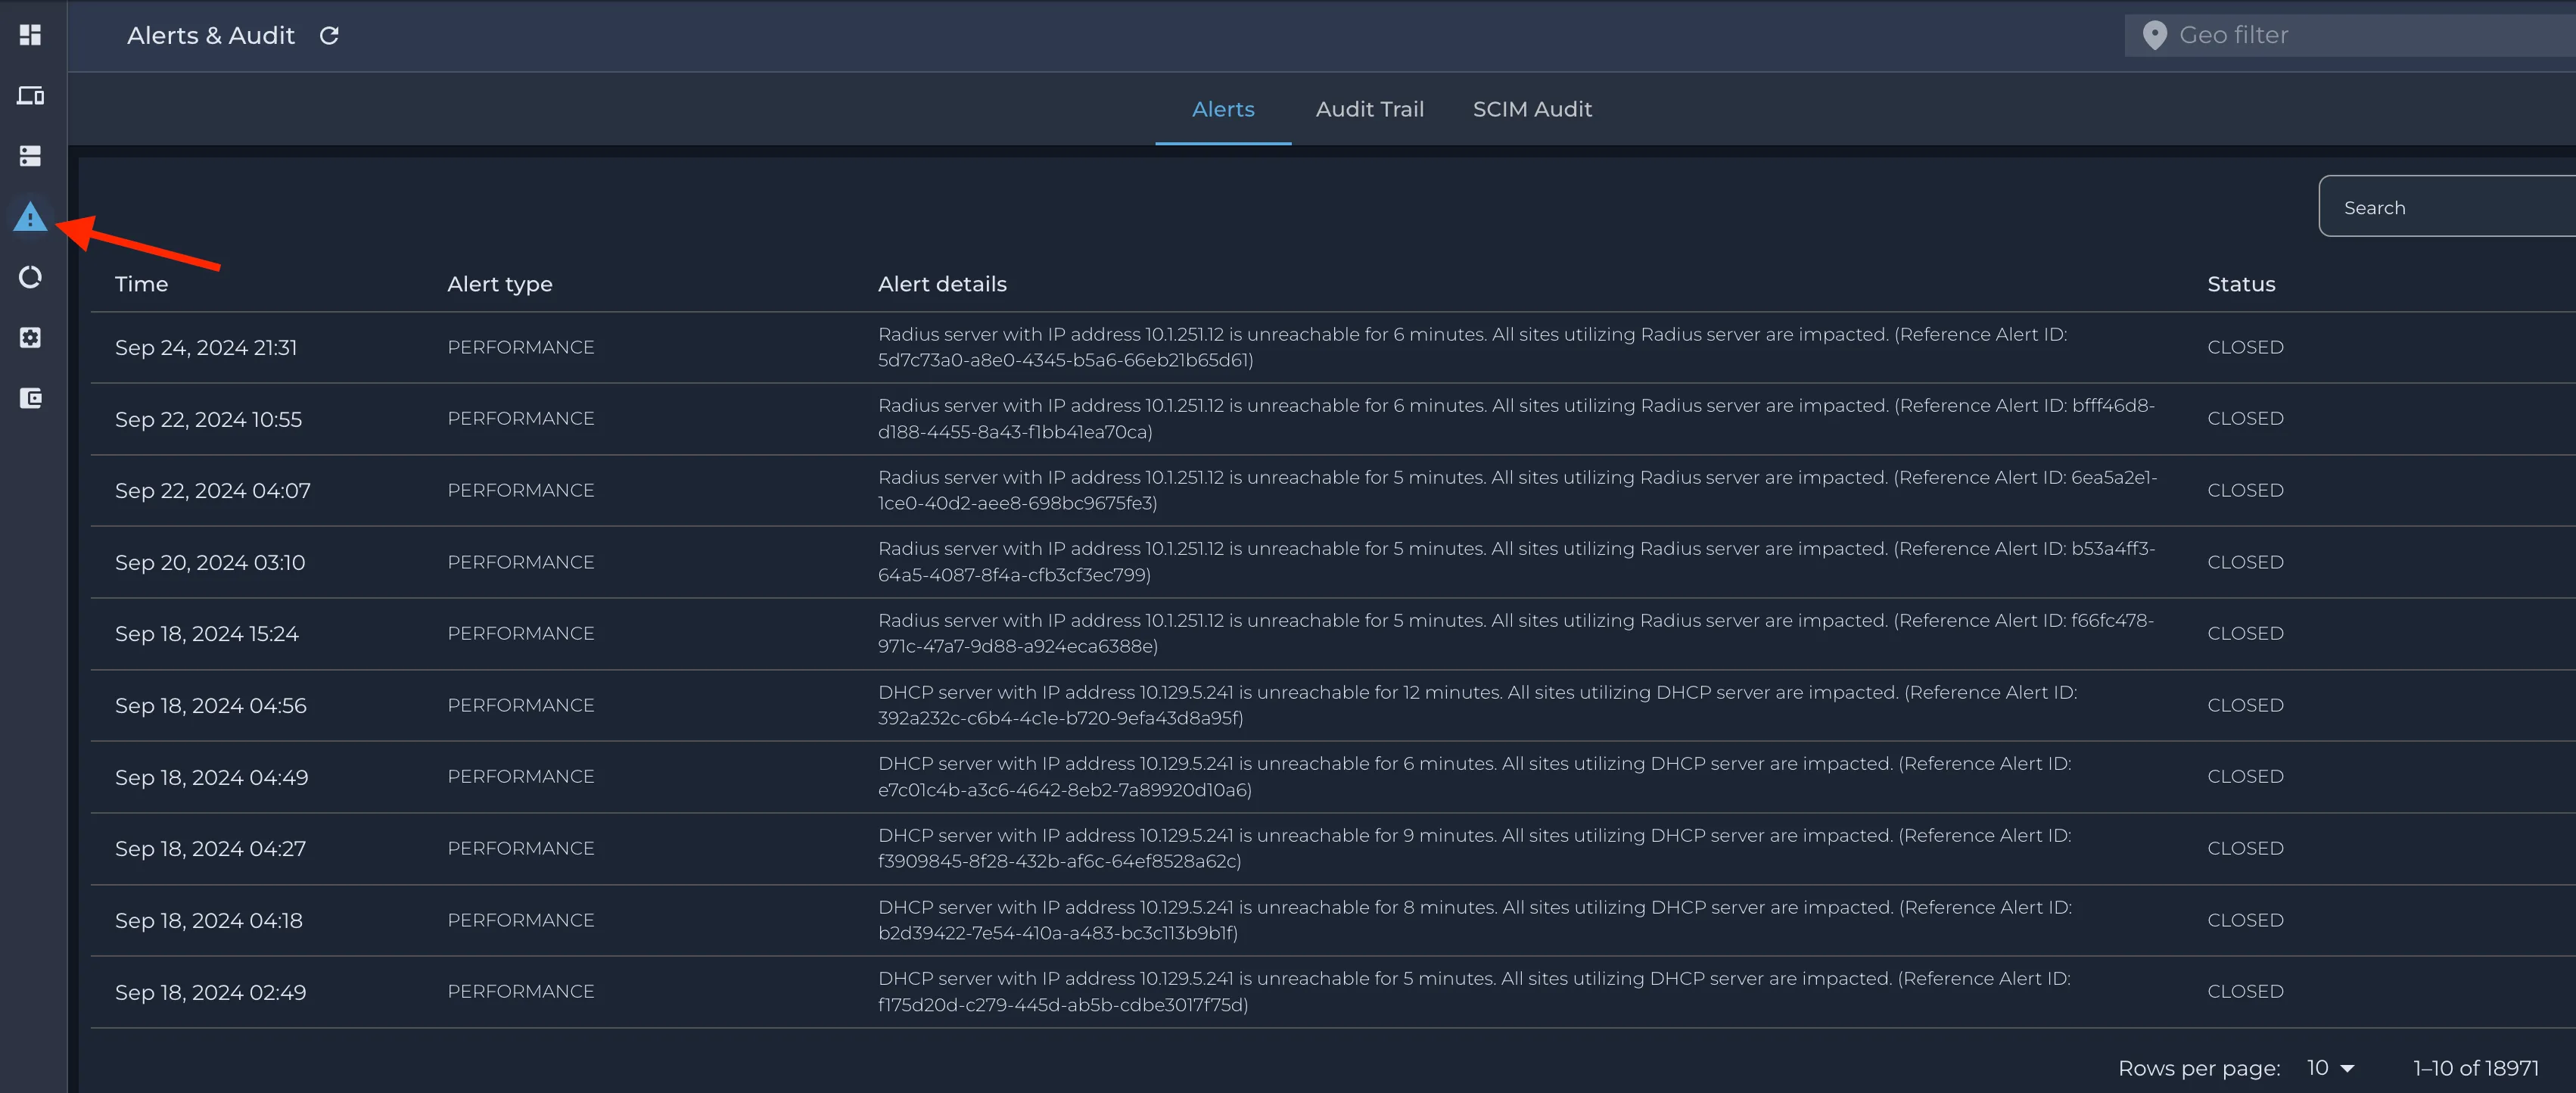Select the Sep 24, 2024 21:31 alert row

1332,347
